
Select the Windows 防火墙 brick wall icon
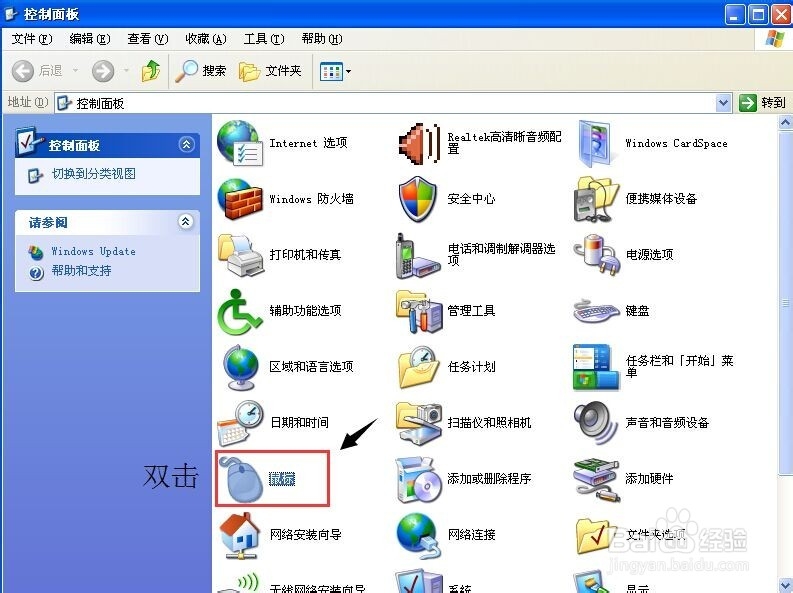coord(240,199)
